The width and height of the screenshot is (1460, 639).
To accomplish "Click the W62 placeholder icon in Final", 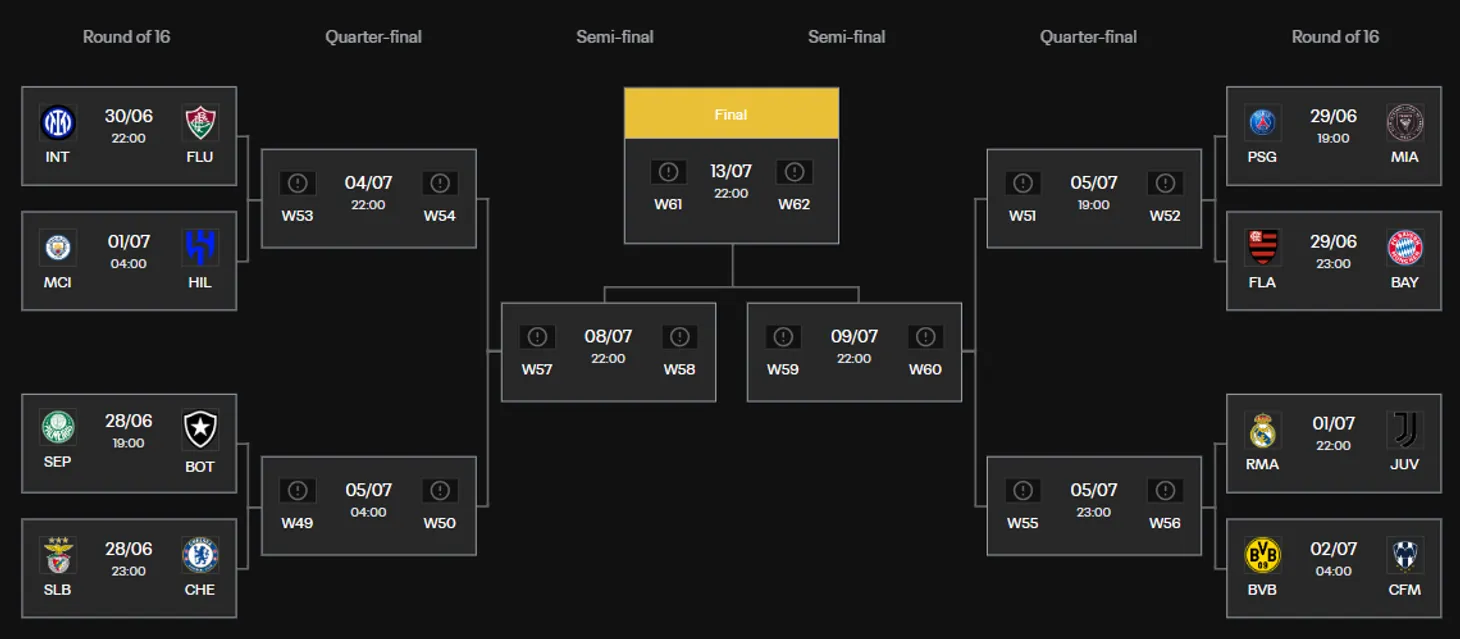I will 794,172.
